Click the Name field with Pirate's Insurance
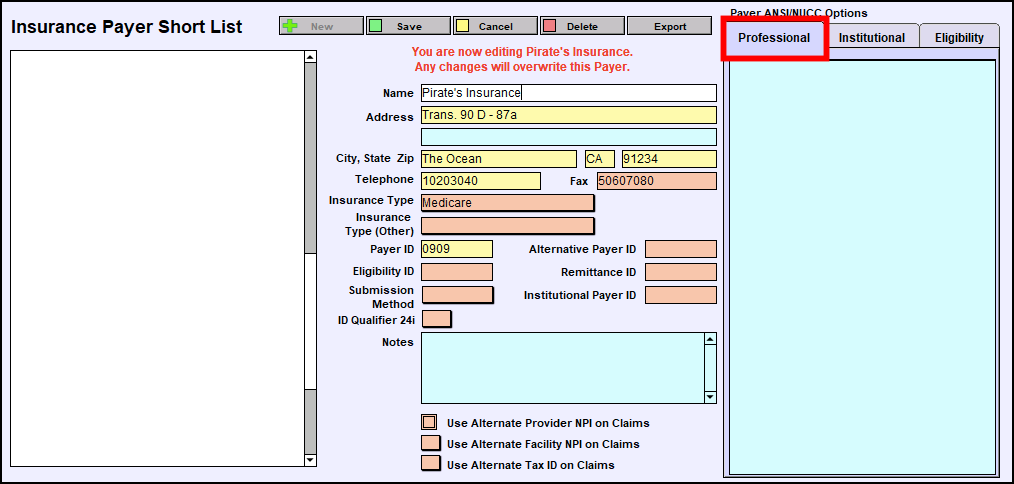 (568, 93)
